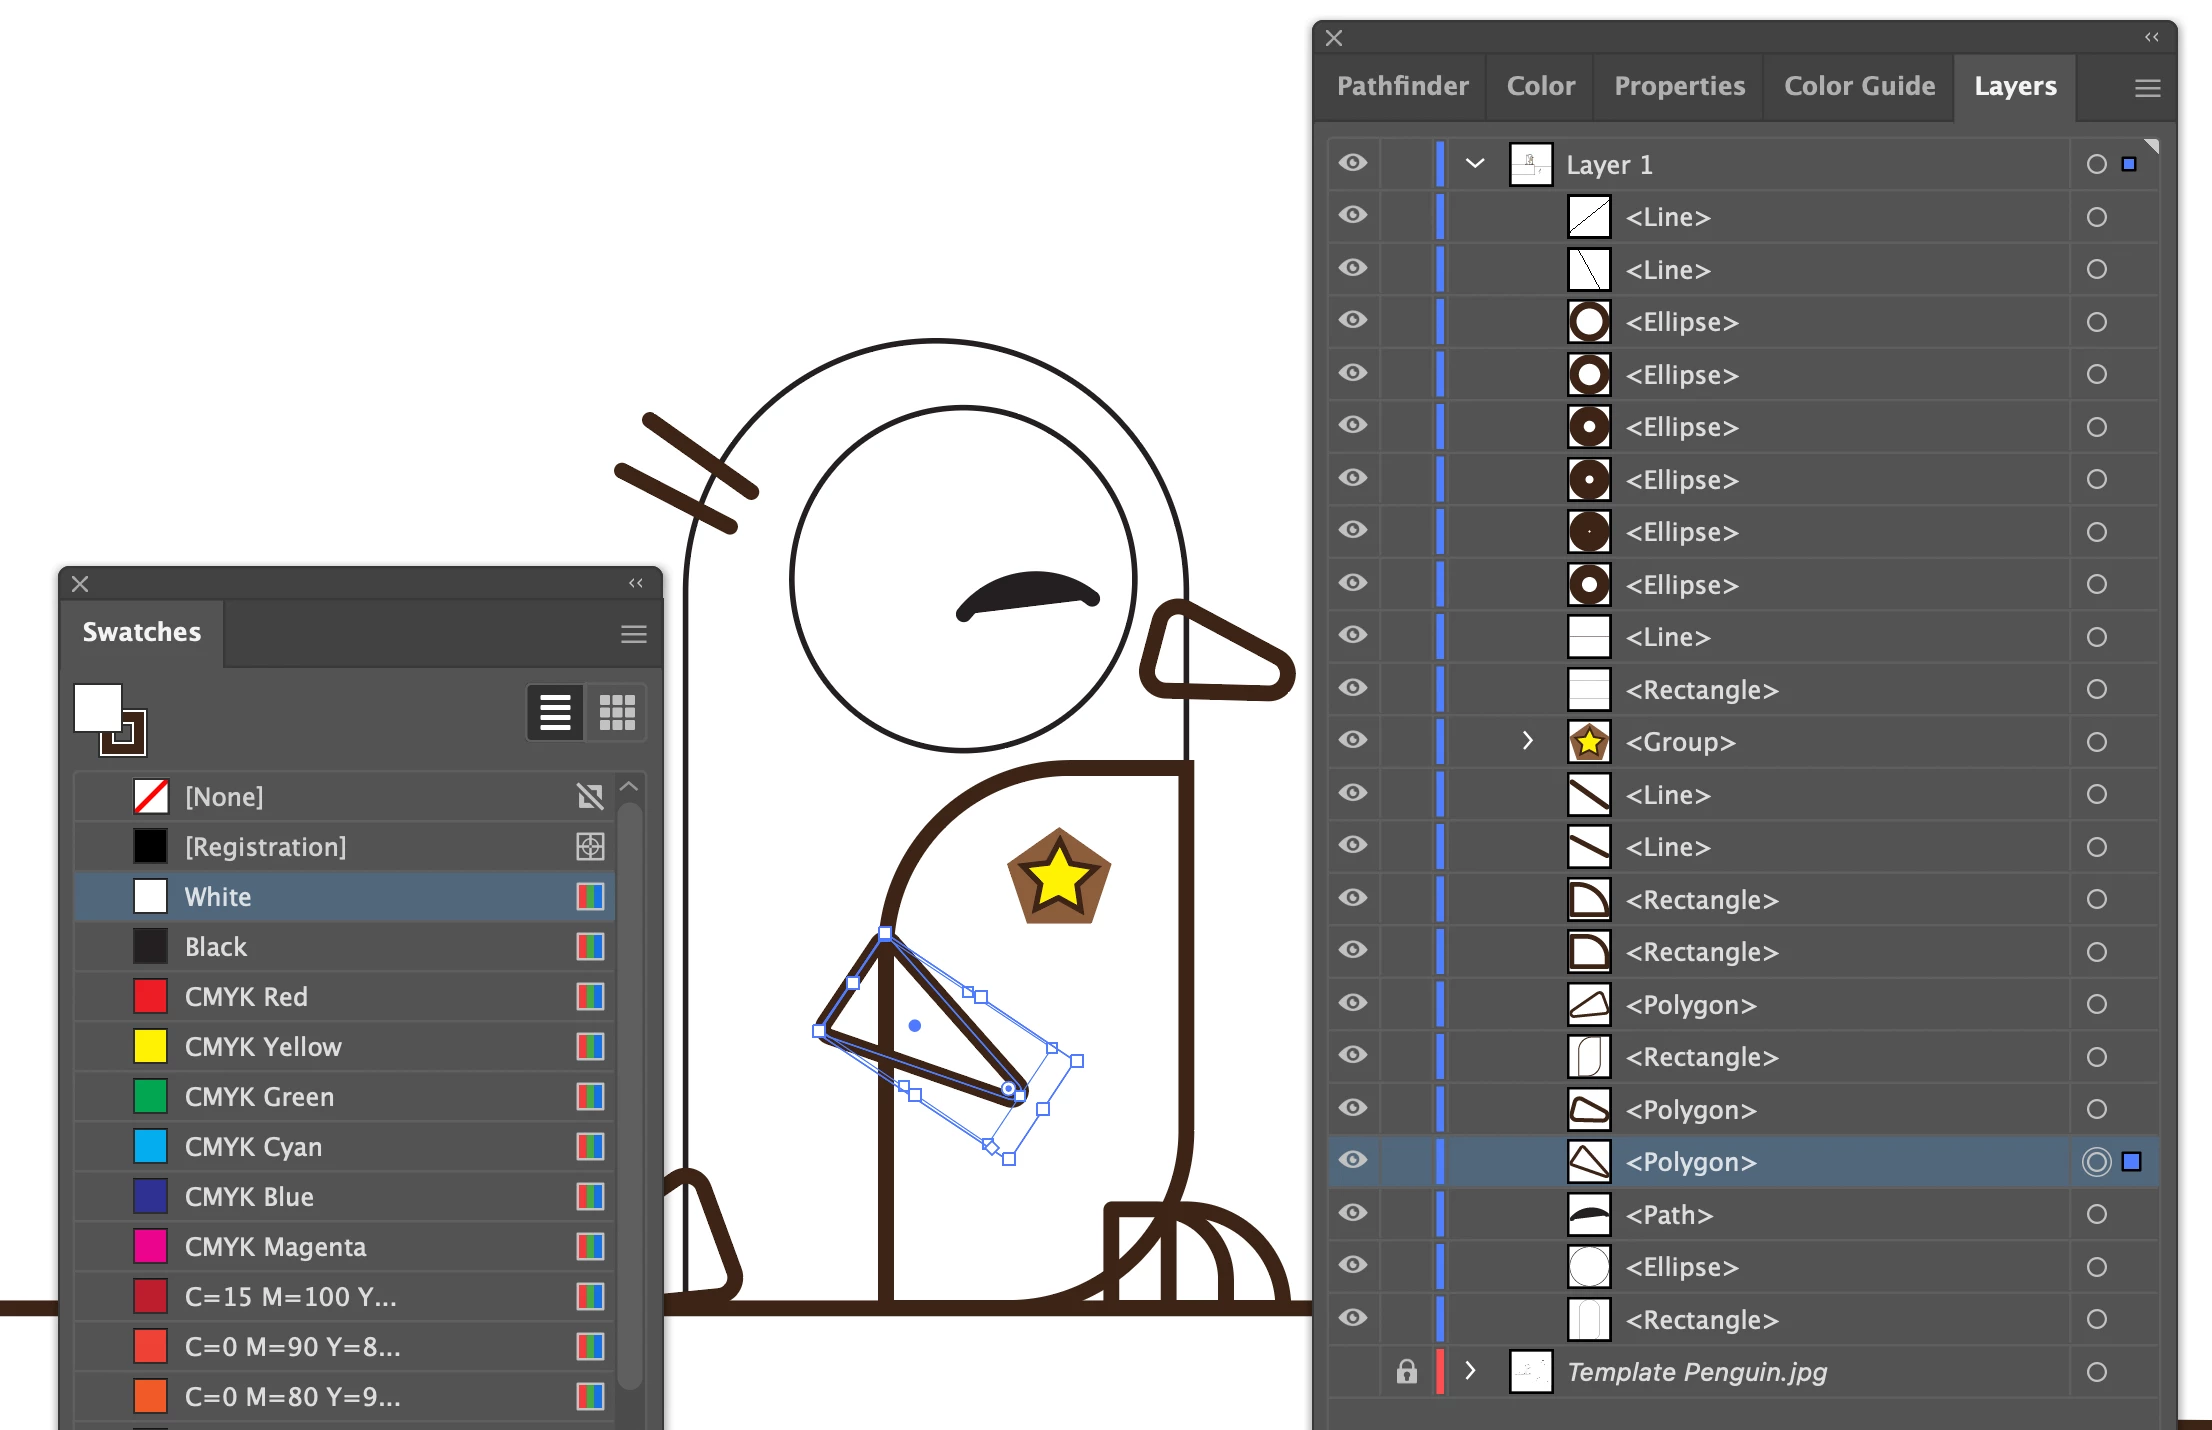Expand the Template Penguin.jpg layer

coord(1469,1370)
